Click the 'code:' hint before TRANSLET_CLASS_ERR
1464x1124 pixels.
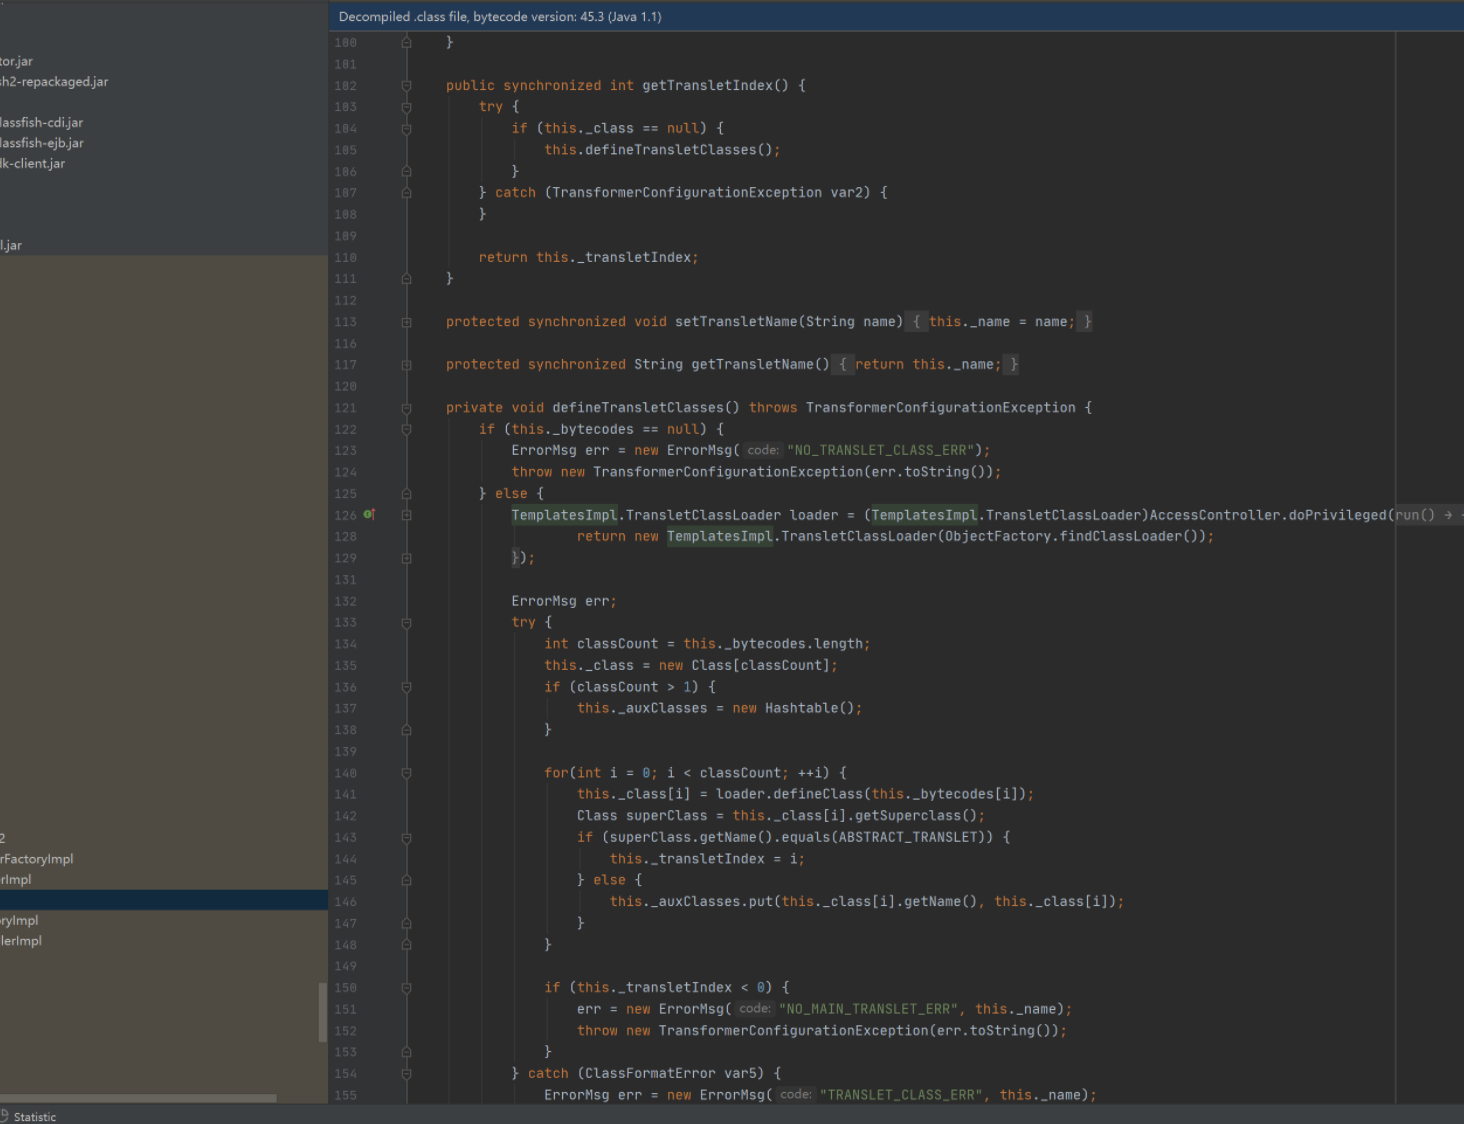[x=796, y=1095]
